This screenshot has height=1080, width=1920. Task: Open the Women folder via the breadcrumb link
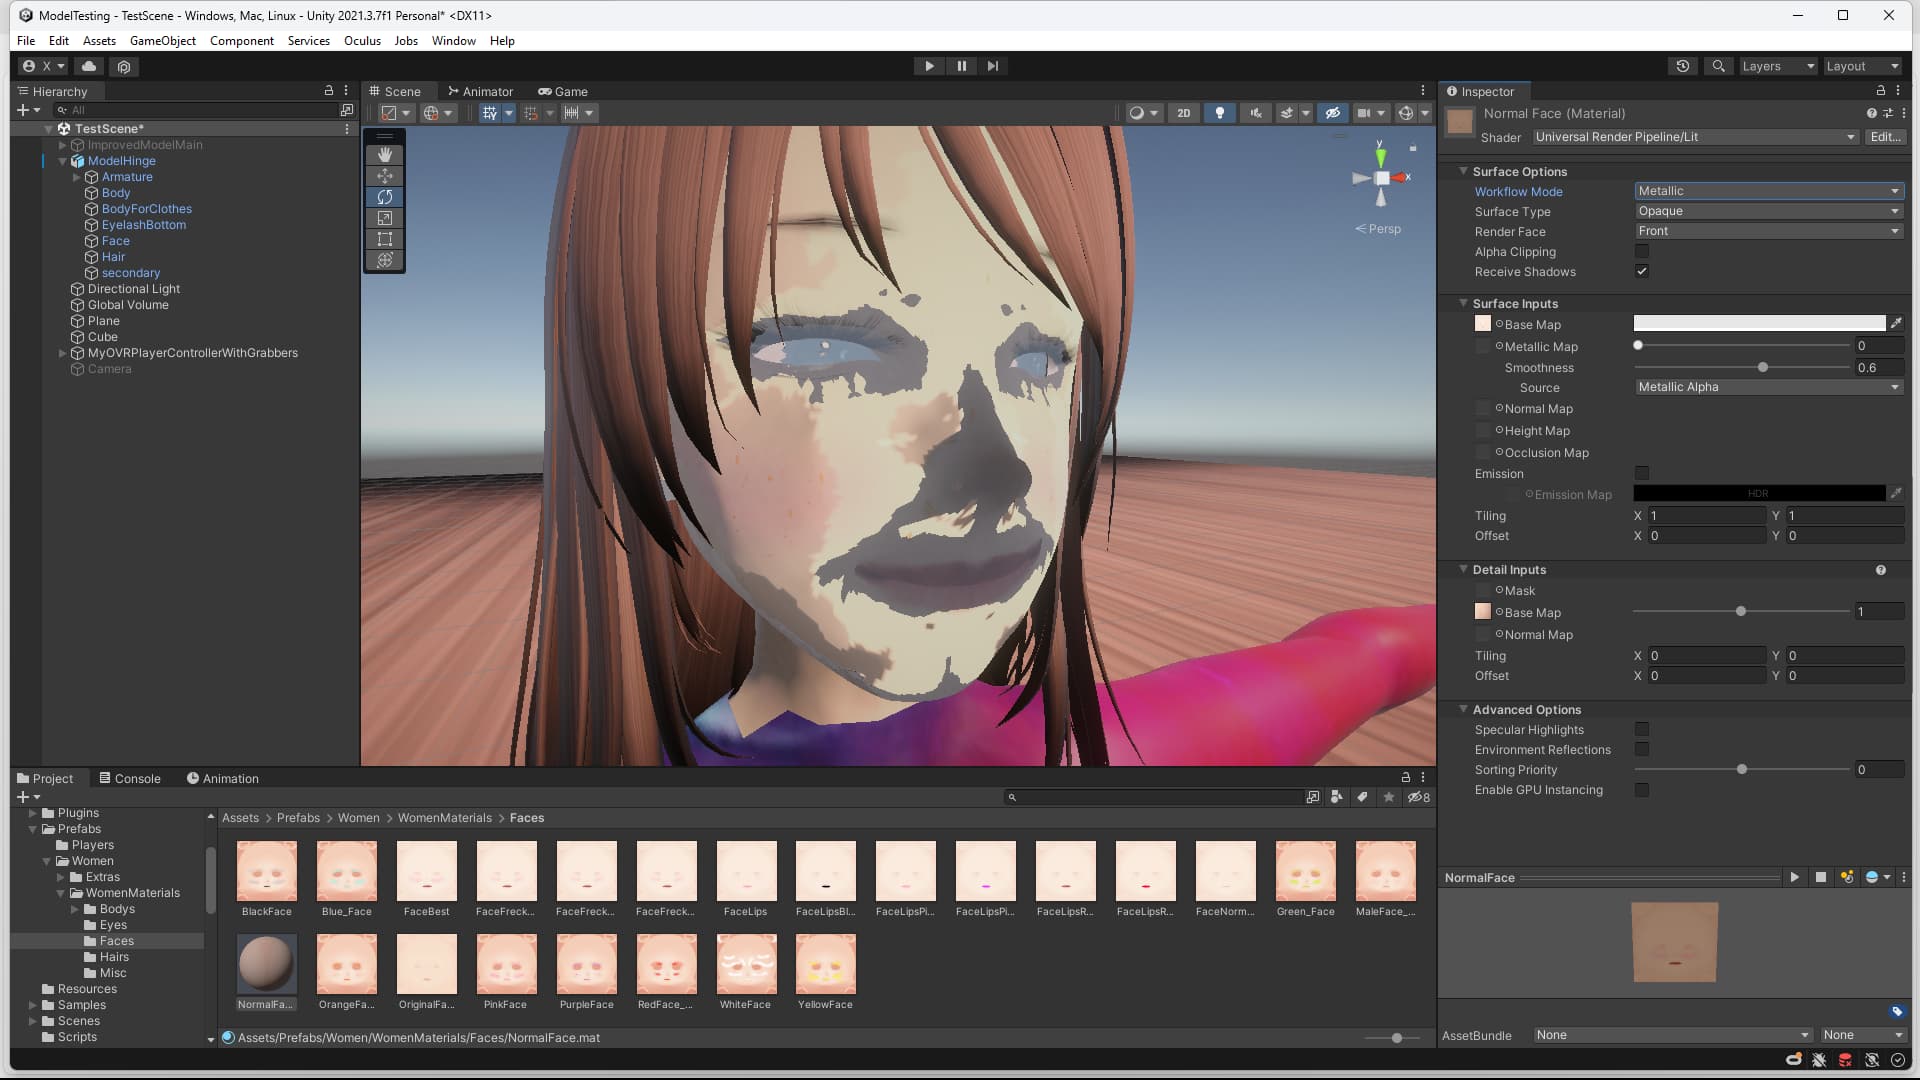357,817
